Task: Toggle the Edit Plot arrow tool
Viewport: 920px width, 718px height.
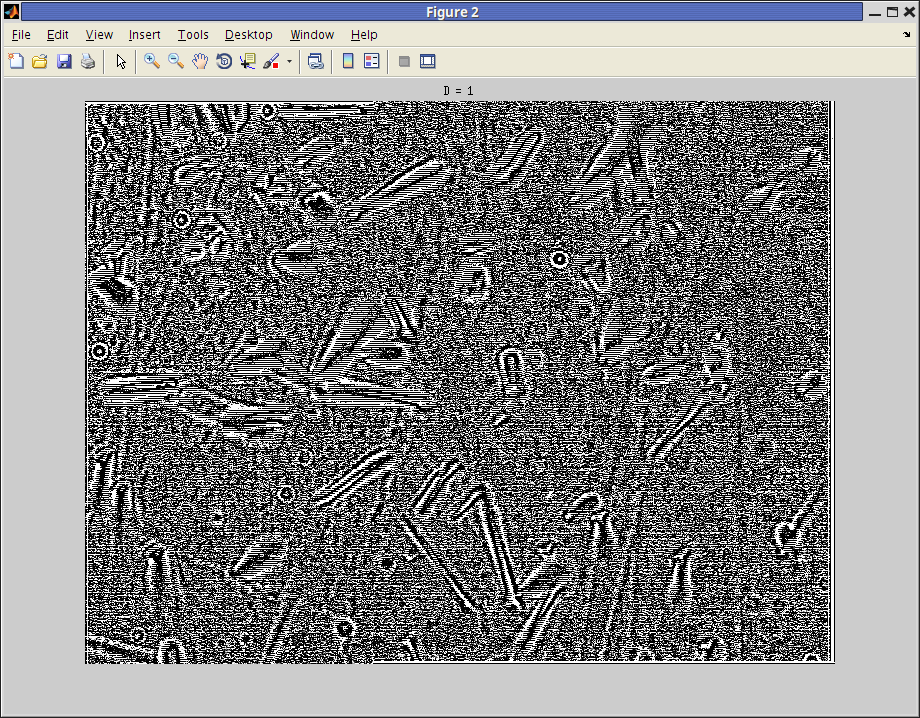Action: click(121, 61)
